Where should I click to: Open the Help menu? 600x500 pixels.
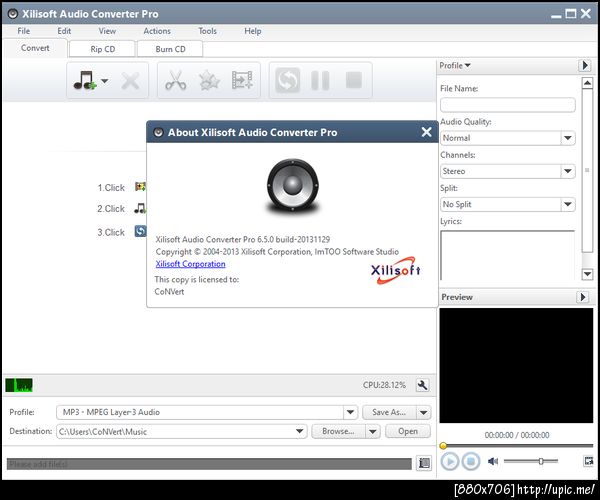pyautogui.click(x=253, y=31)
